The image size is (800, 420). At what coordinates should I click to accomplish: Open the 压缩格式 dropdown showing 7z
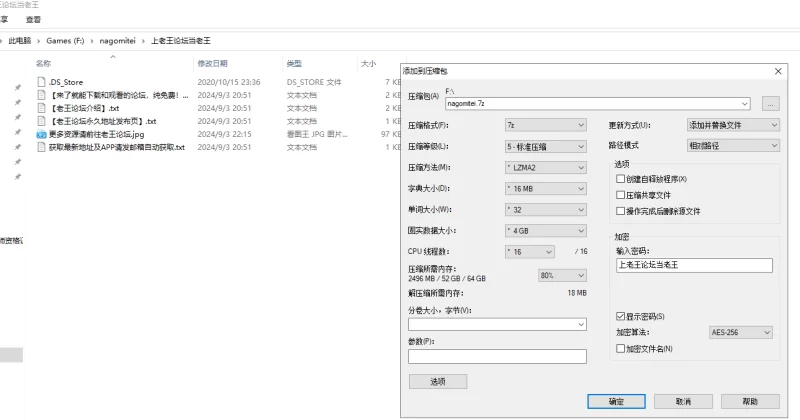(x=545, y=125)
